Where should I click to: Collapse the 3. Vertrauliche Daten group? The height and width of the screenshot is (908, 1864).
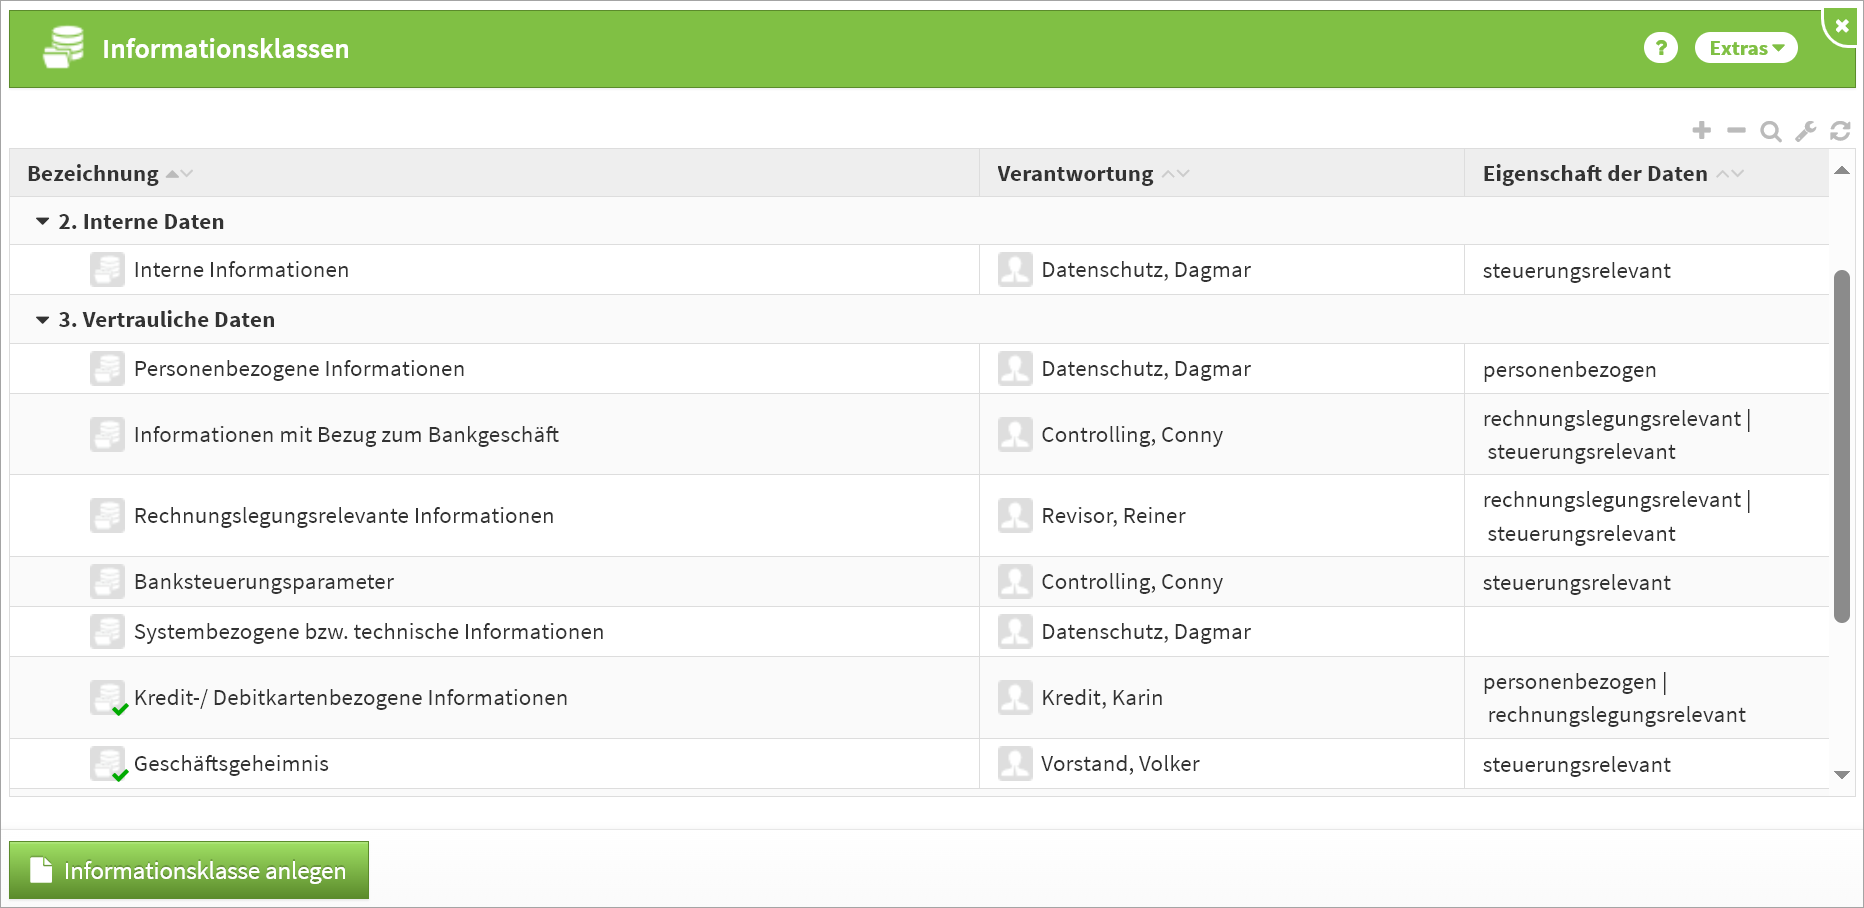42,320
